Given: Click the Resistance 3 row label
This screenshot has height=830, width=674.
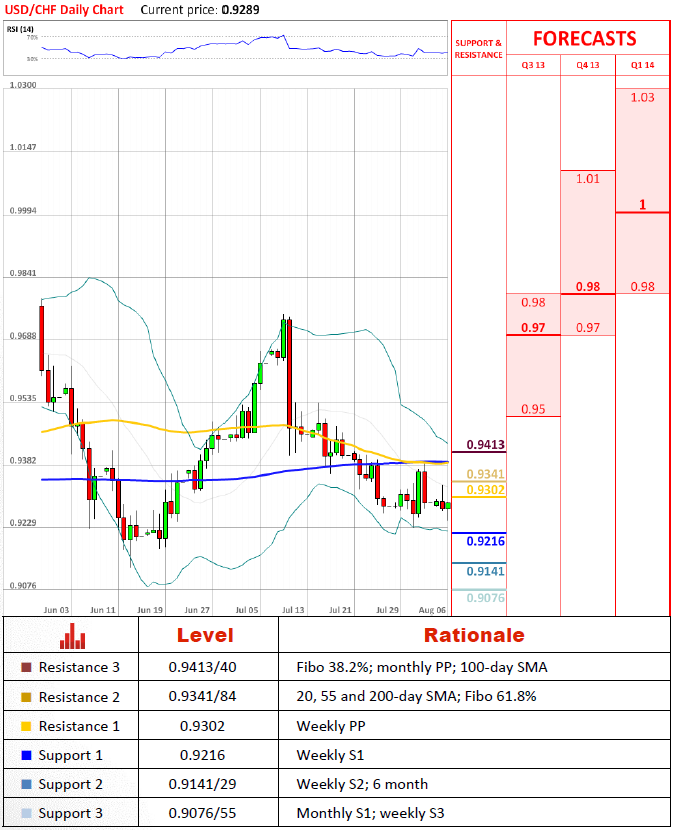Looking at the screenshot, I should point(79,667).
